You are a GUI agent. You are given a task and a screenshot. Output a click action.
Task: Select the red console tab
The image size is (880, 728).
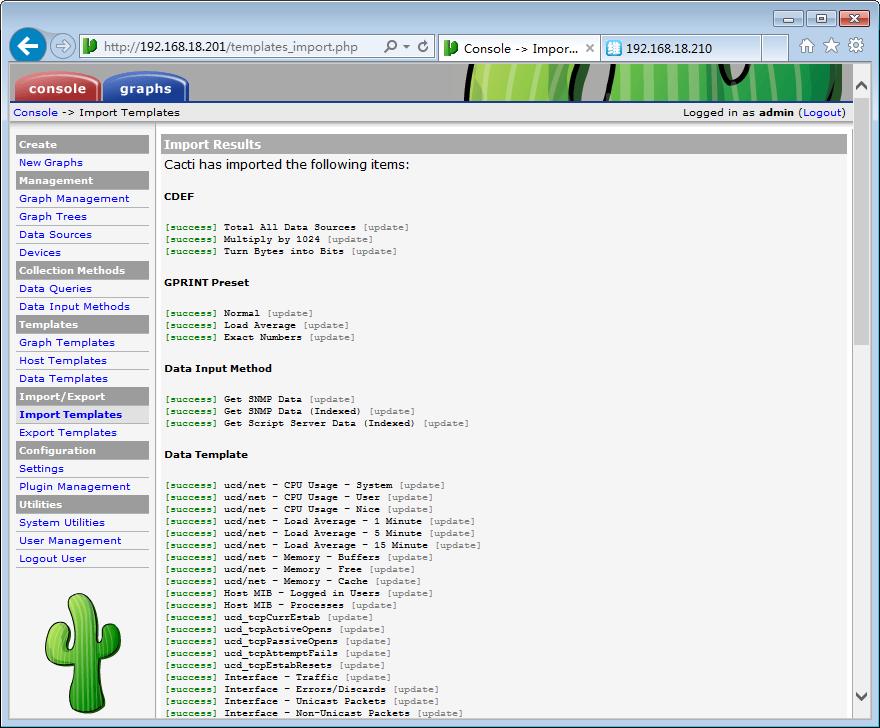(x=57, y=88)
